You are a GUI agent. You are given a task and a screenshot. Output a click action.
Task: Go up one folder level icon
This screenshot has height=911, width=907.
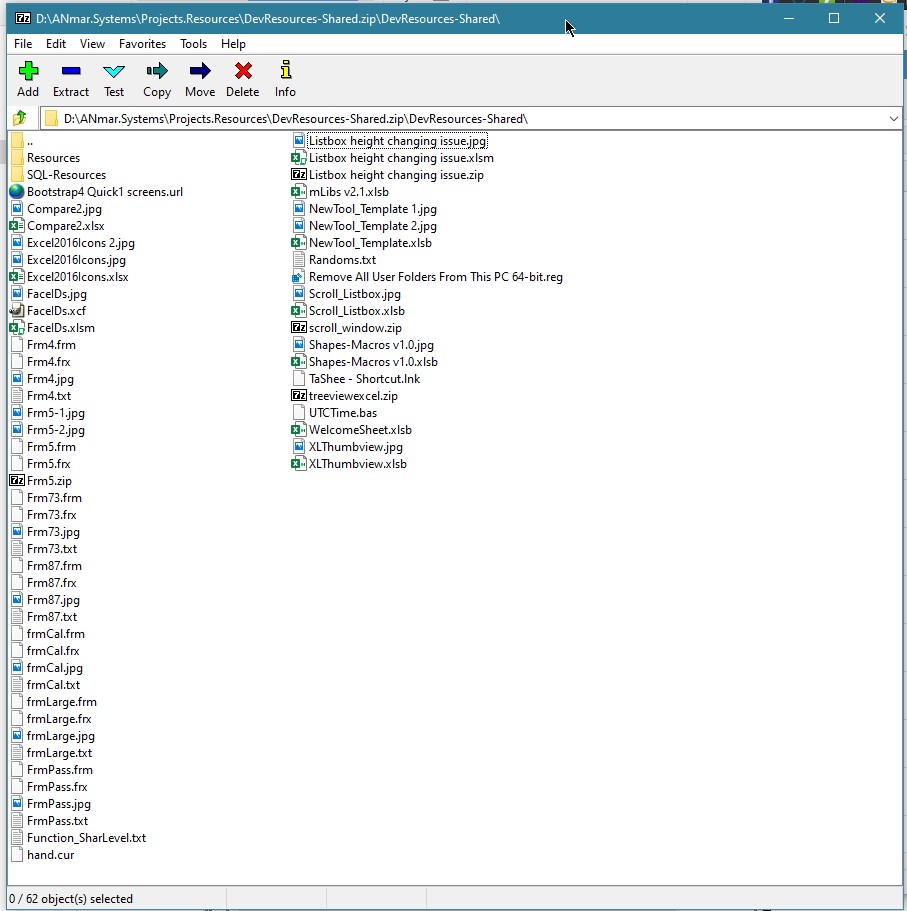point(19,118)
